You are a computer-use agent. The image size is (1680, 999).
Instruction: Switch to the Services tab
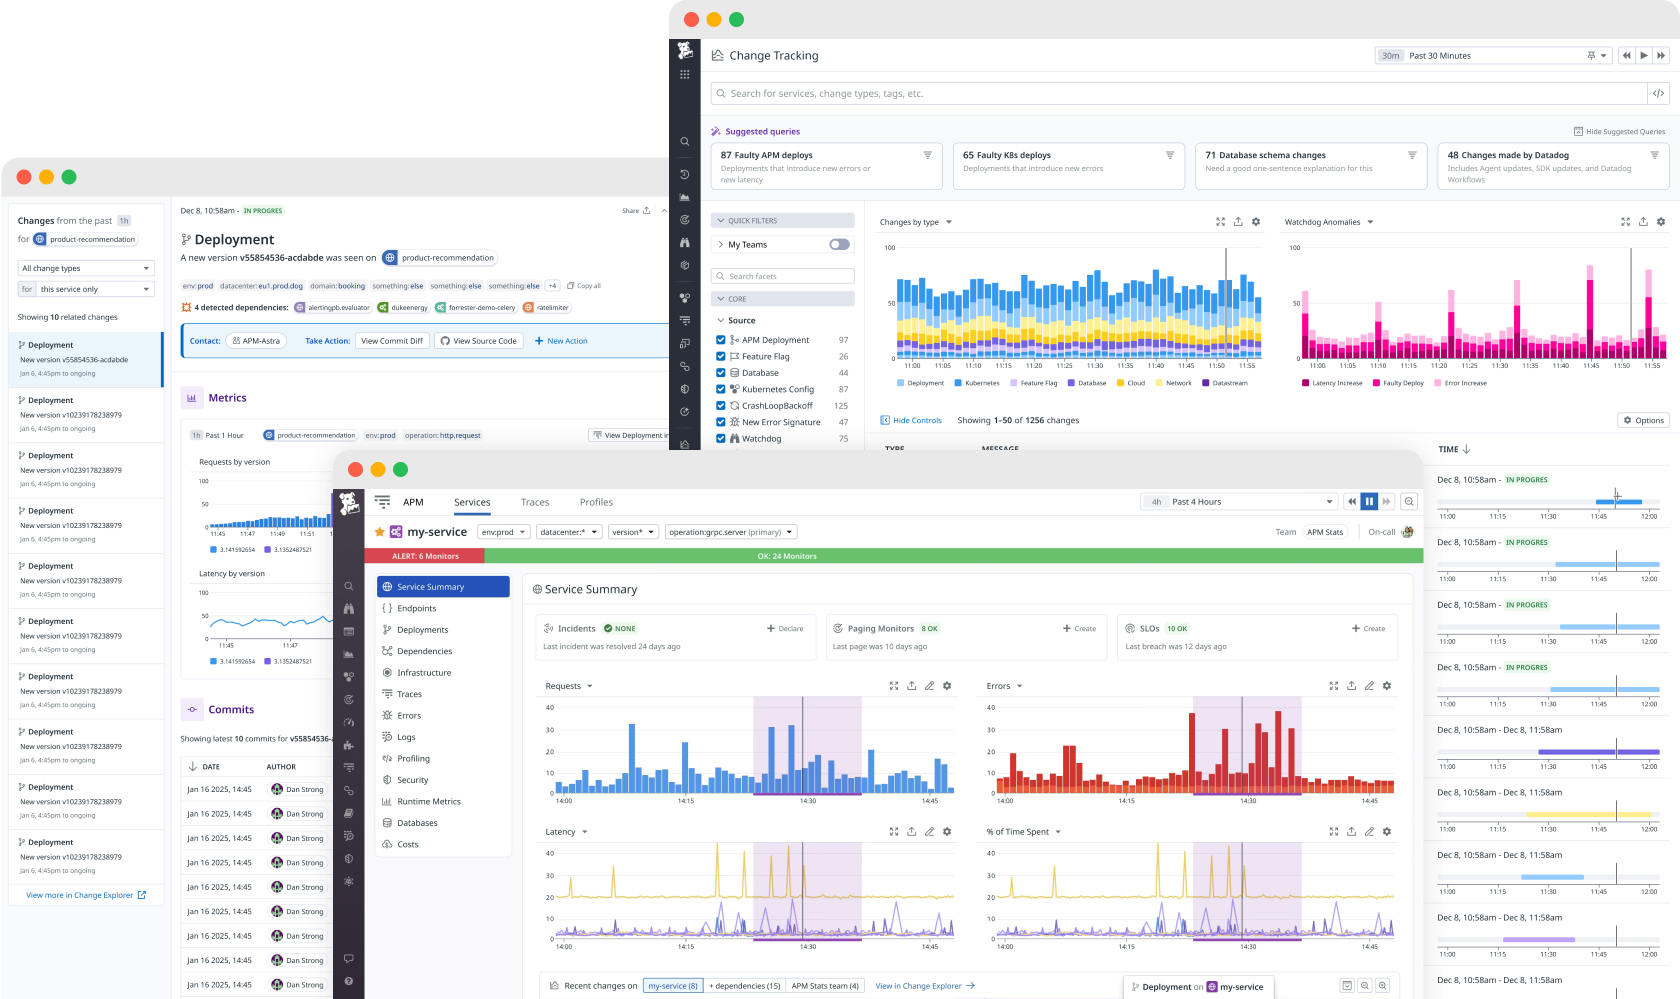tap(472, 502)
